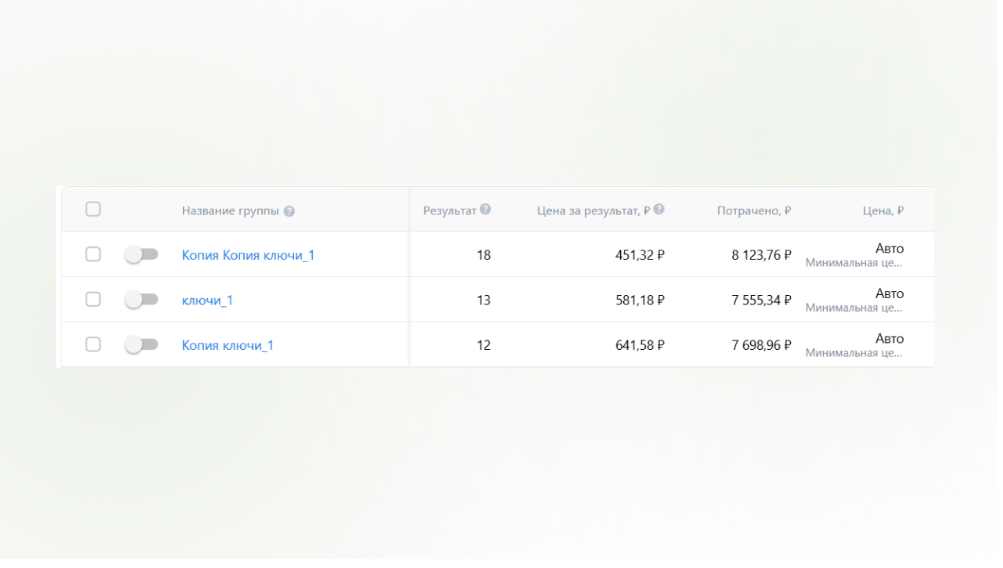This screenshot has width=1003, height=568.
Task: Open the Копия Копия ключи_1 group link
Action: [x=248, y=256]
